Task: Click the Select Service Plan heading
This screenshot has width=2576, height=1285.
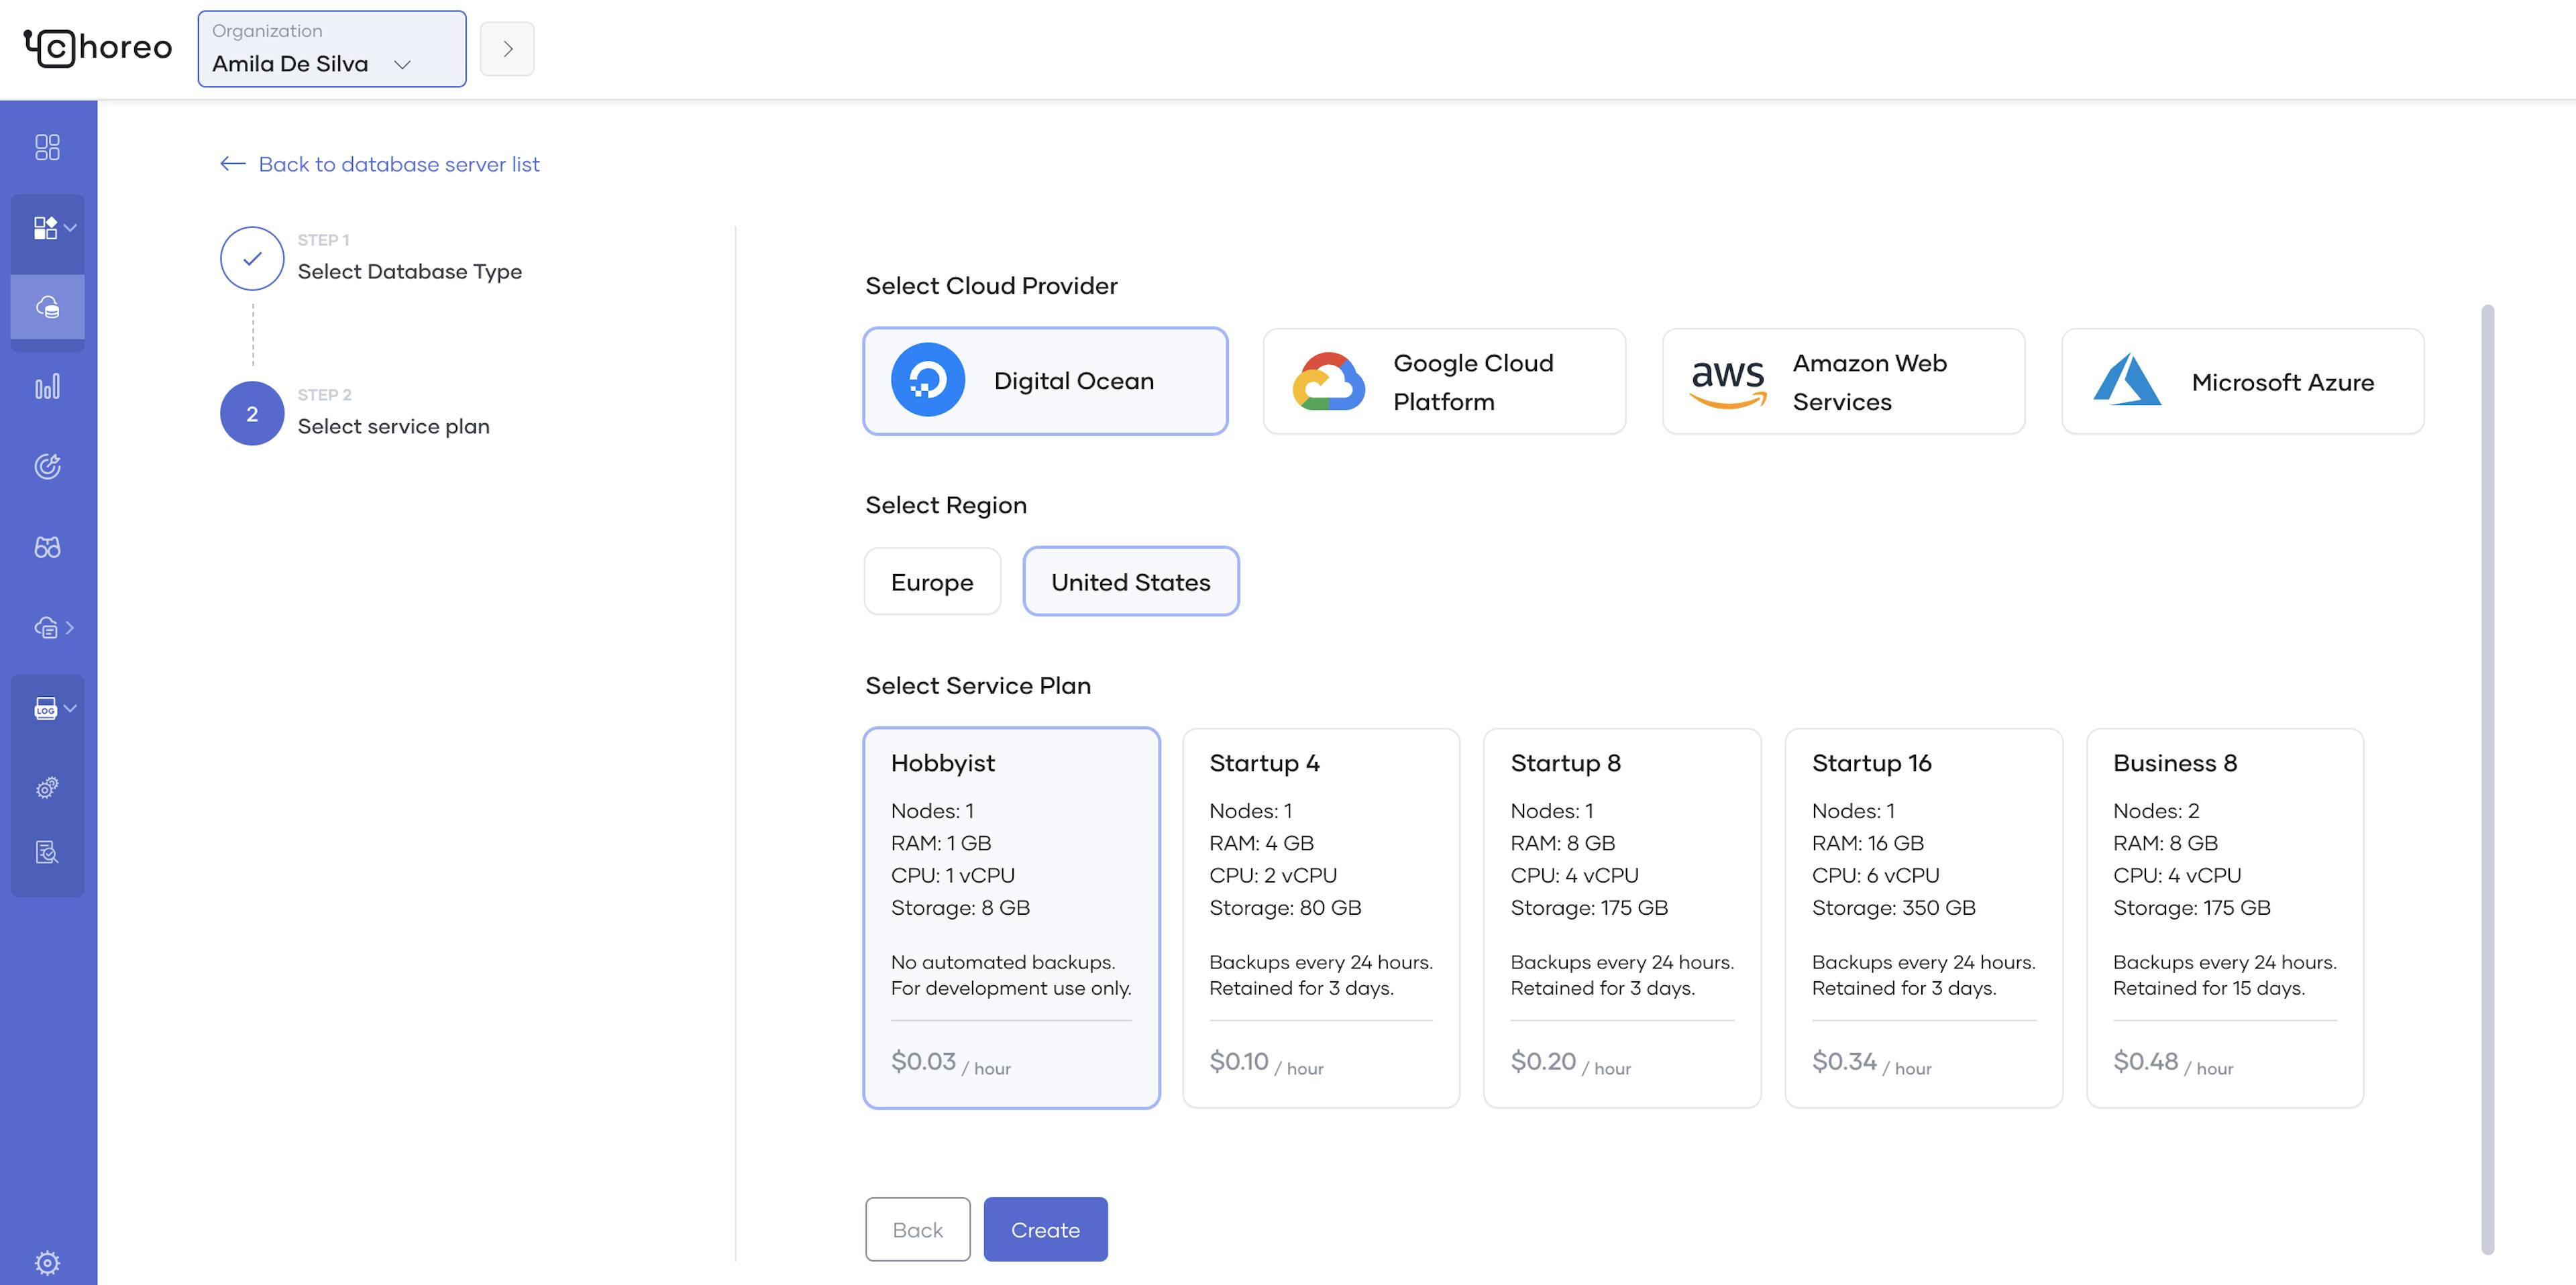Action: pyautogui.click(x=978, y=685)
